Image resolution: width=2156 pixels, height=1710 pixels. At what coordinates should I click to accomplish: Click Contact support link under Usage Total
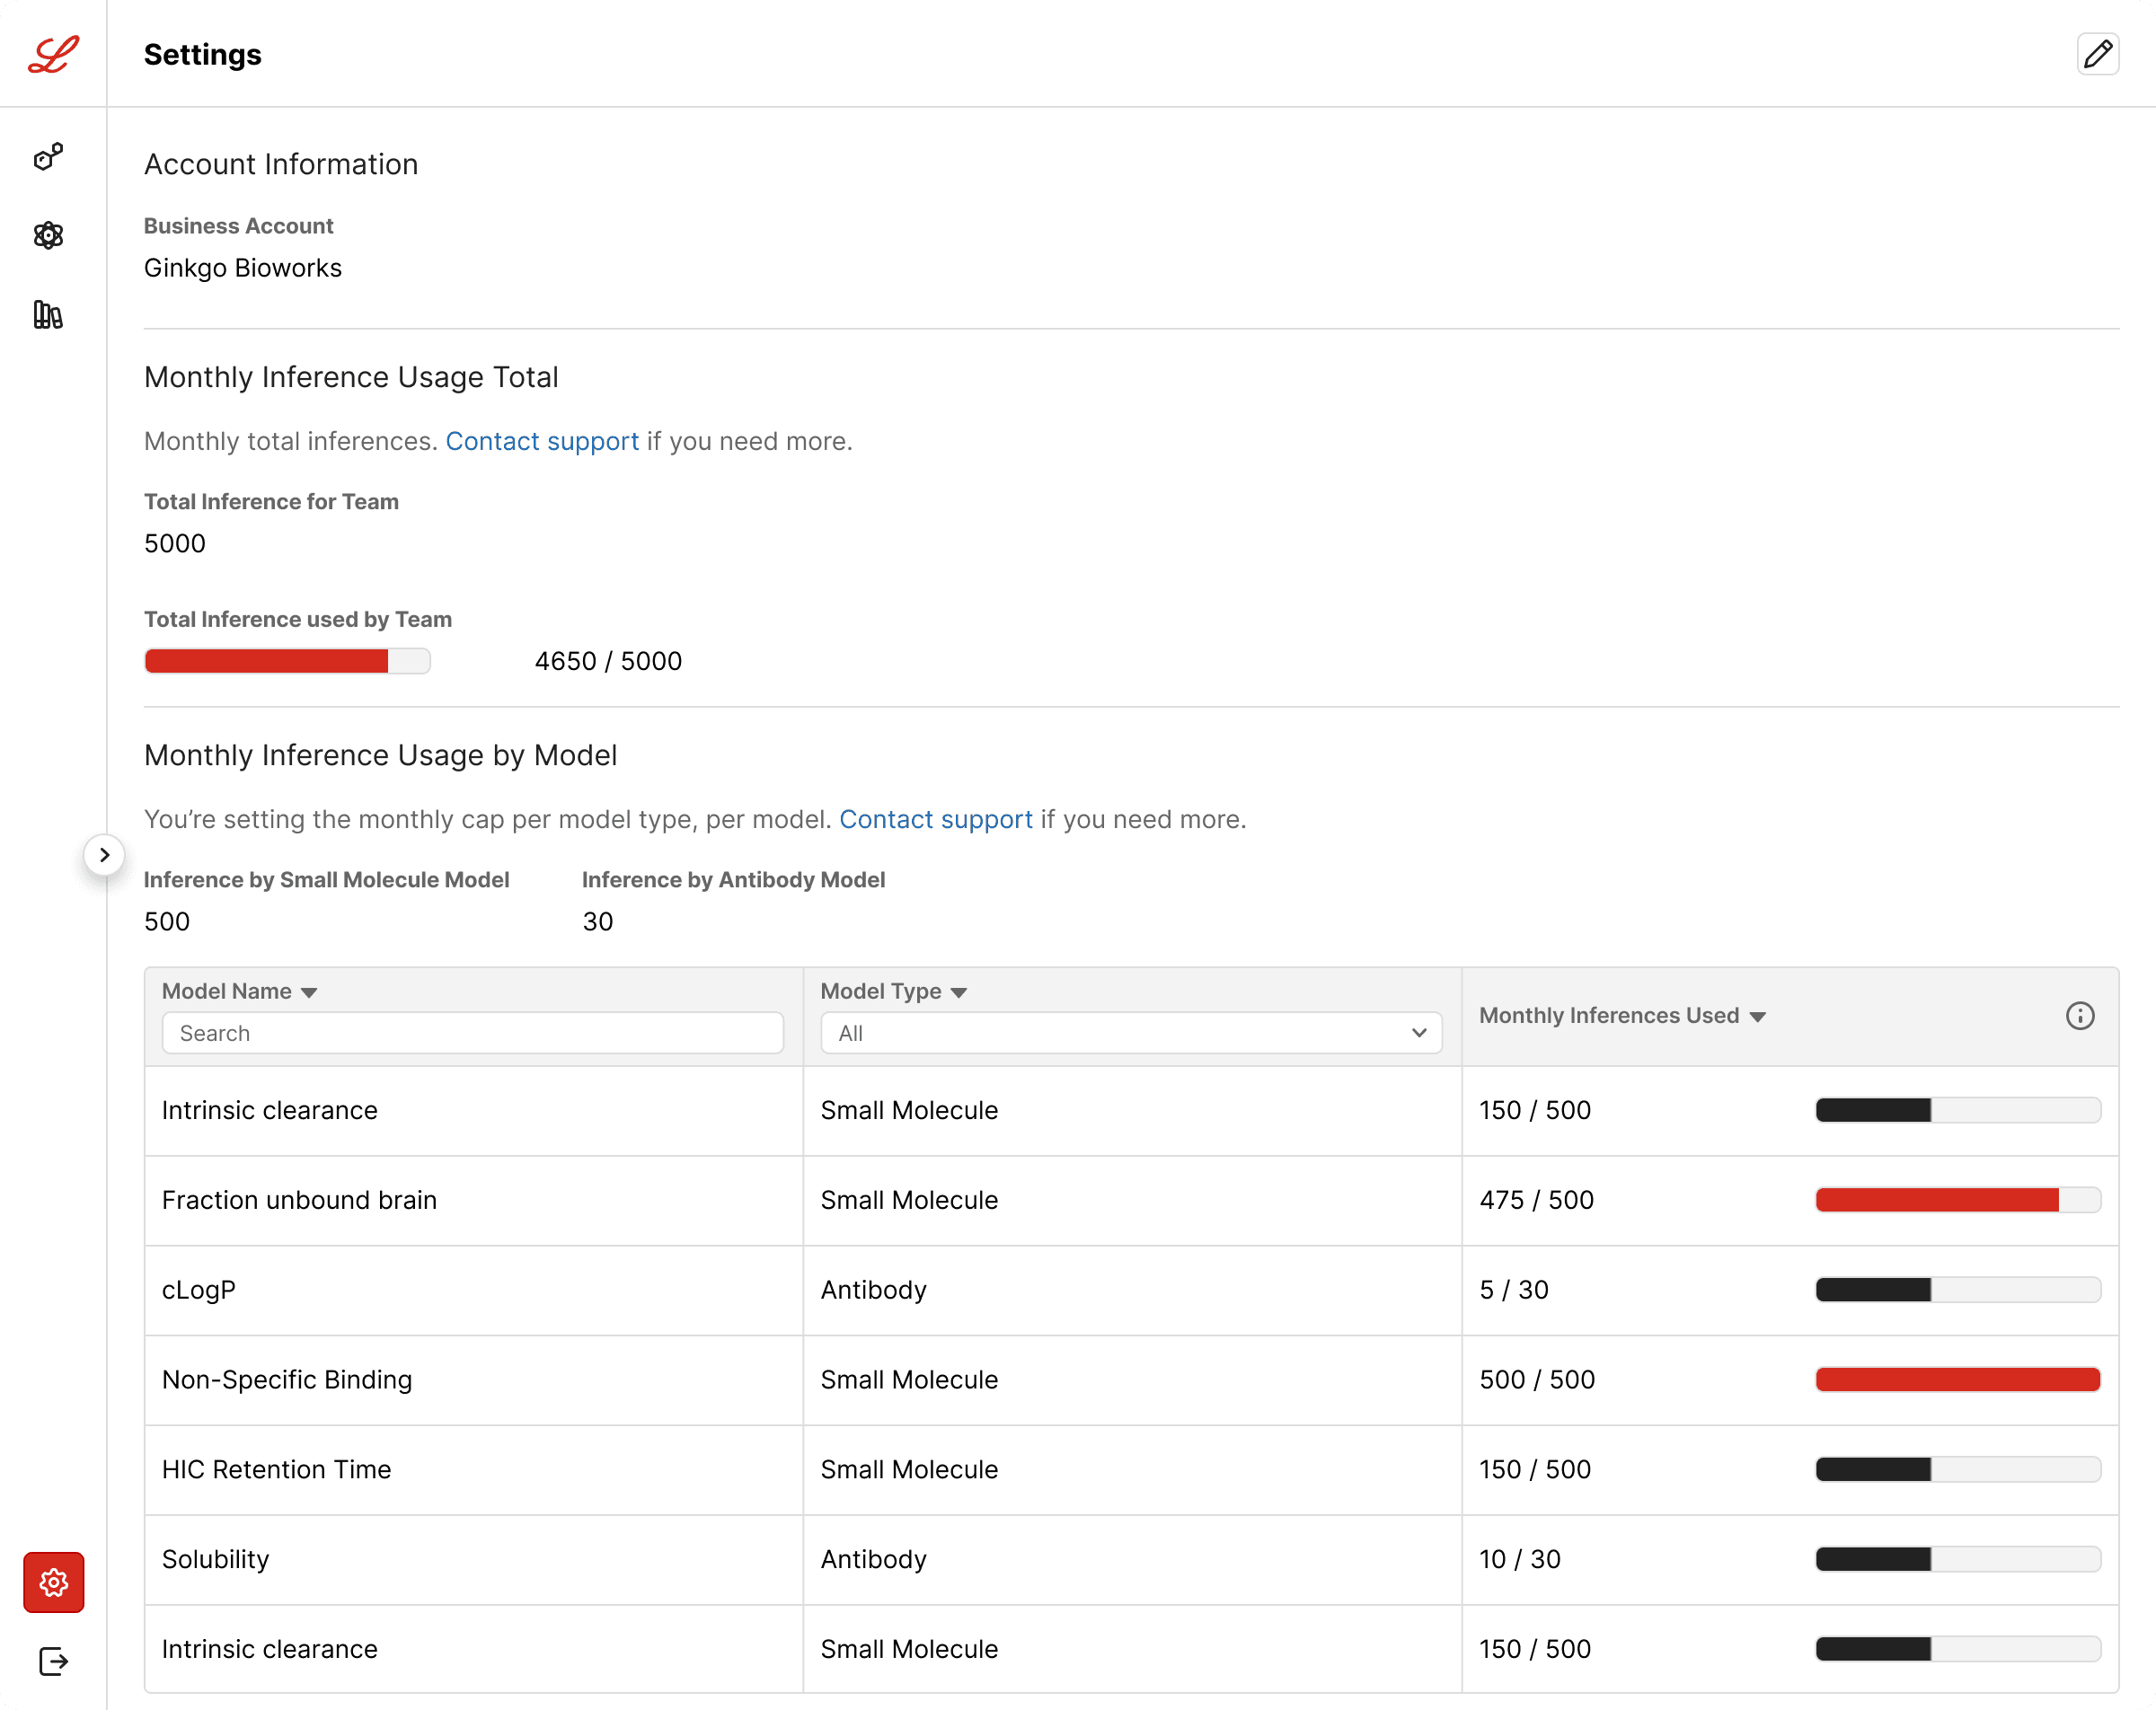[x=542, y=441]
